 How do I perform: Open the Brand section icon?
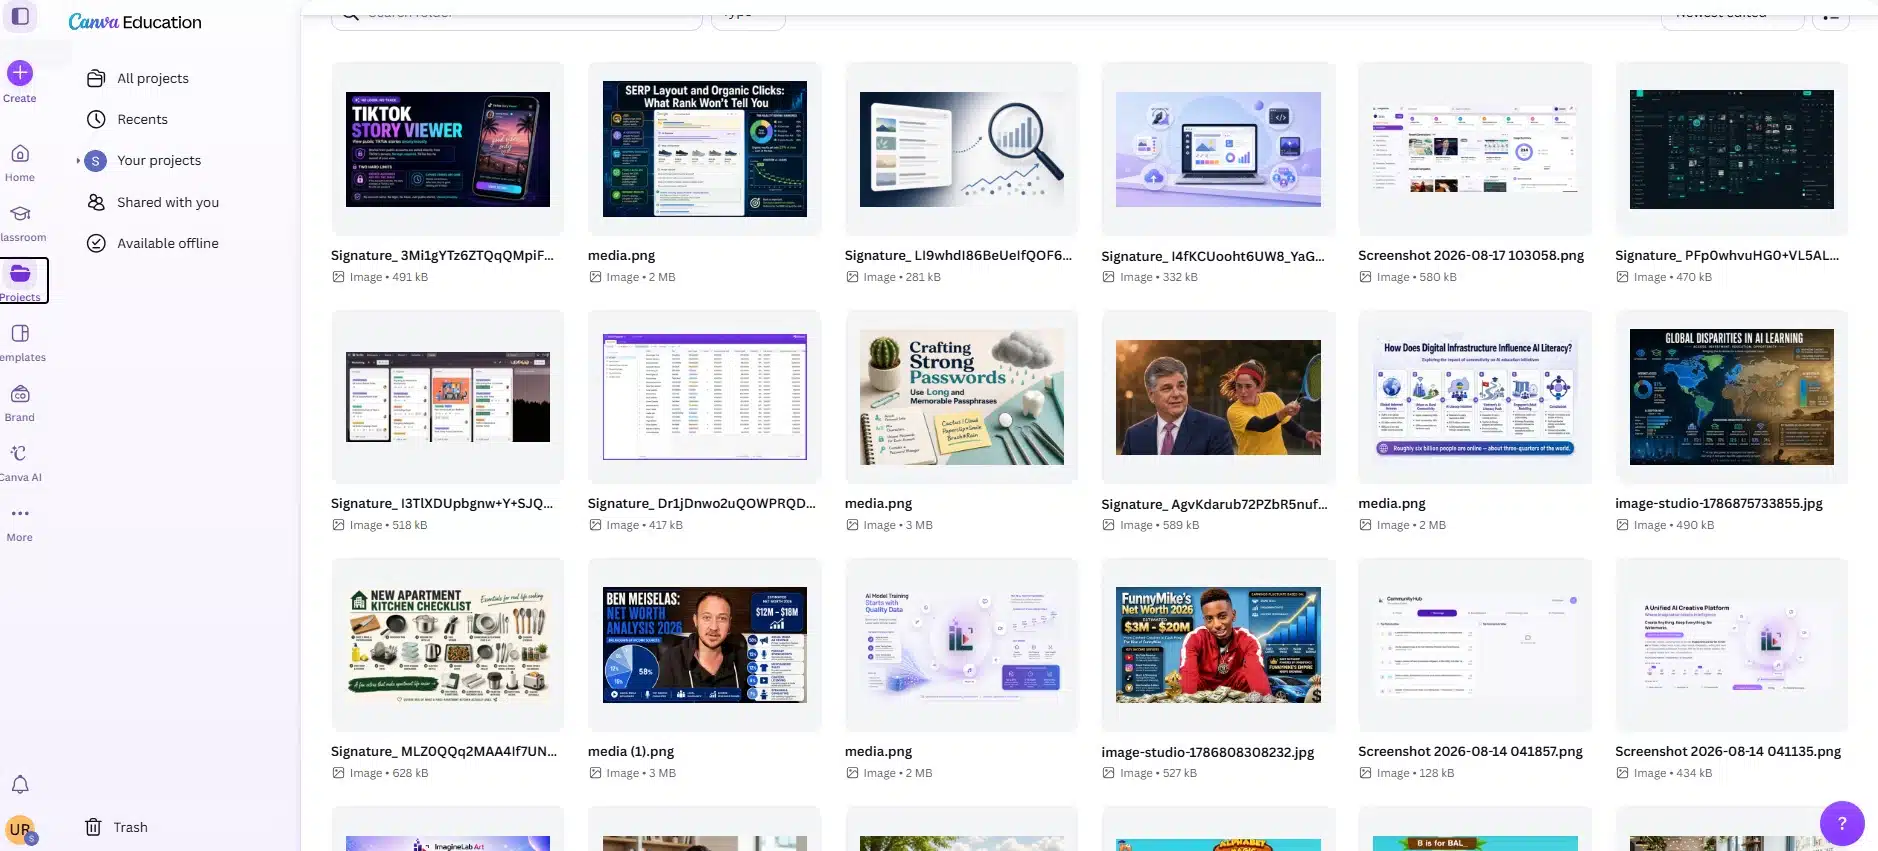tap(20, 394)
